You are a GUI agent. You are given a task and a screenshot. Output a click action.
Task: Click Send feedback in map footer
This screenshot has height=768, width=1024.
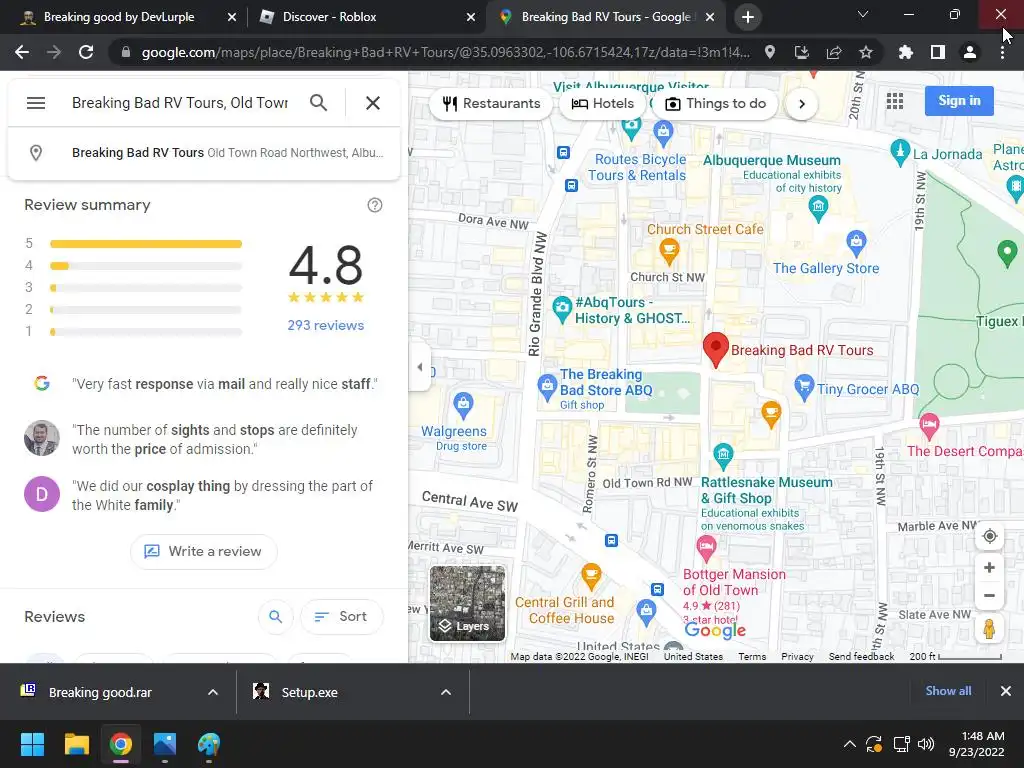pos(861,656)
